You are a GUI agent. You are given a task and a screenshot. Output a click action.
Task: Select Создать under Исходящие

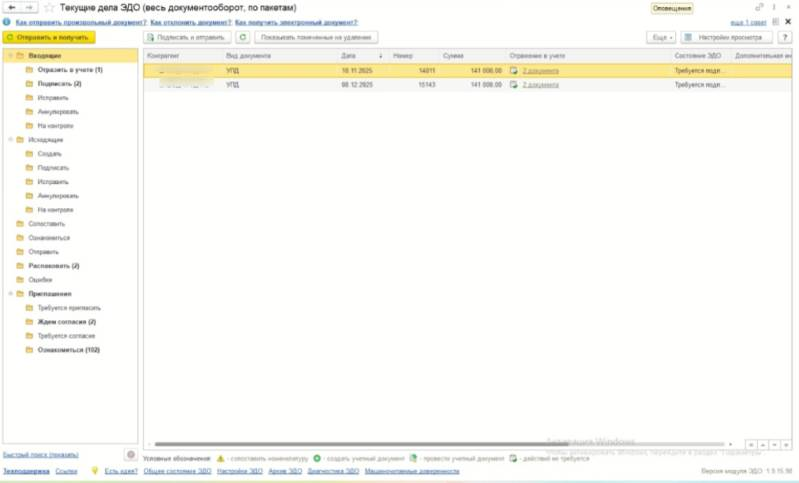tap(49, 153)
